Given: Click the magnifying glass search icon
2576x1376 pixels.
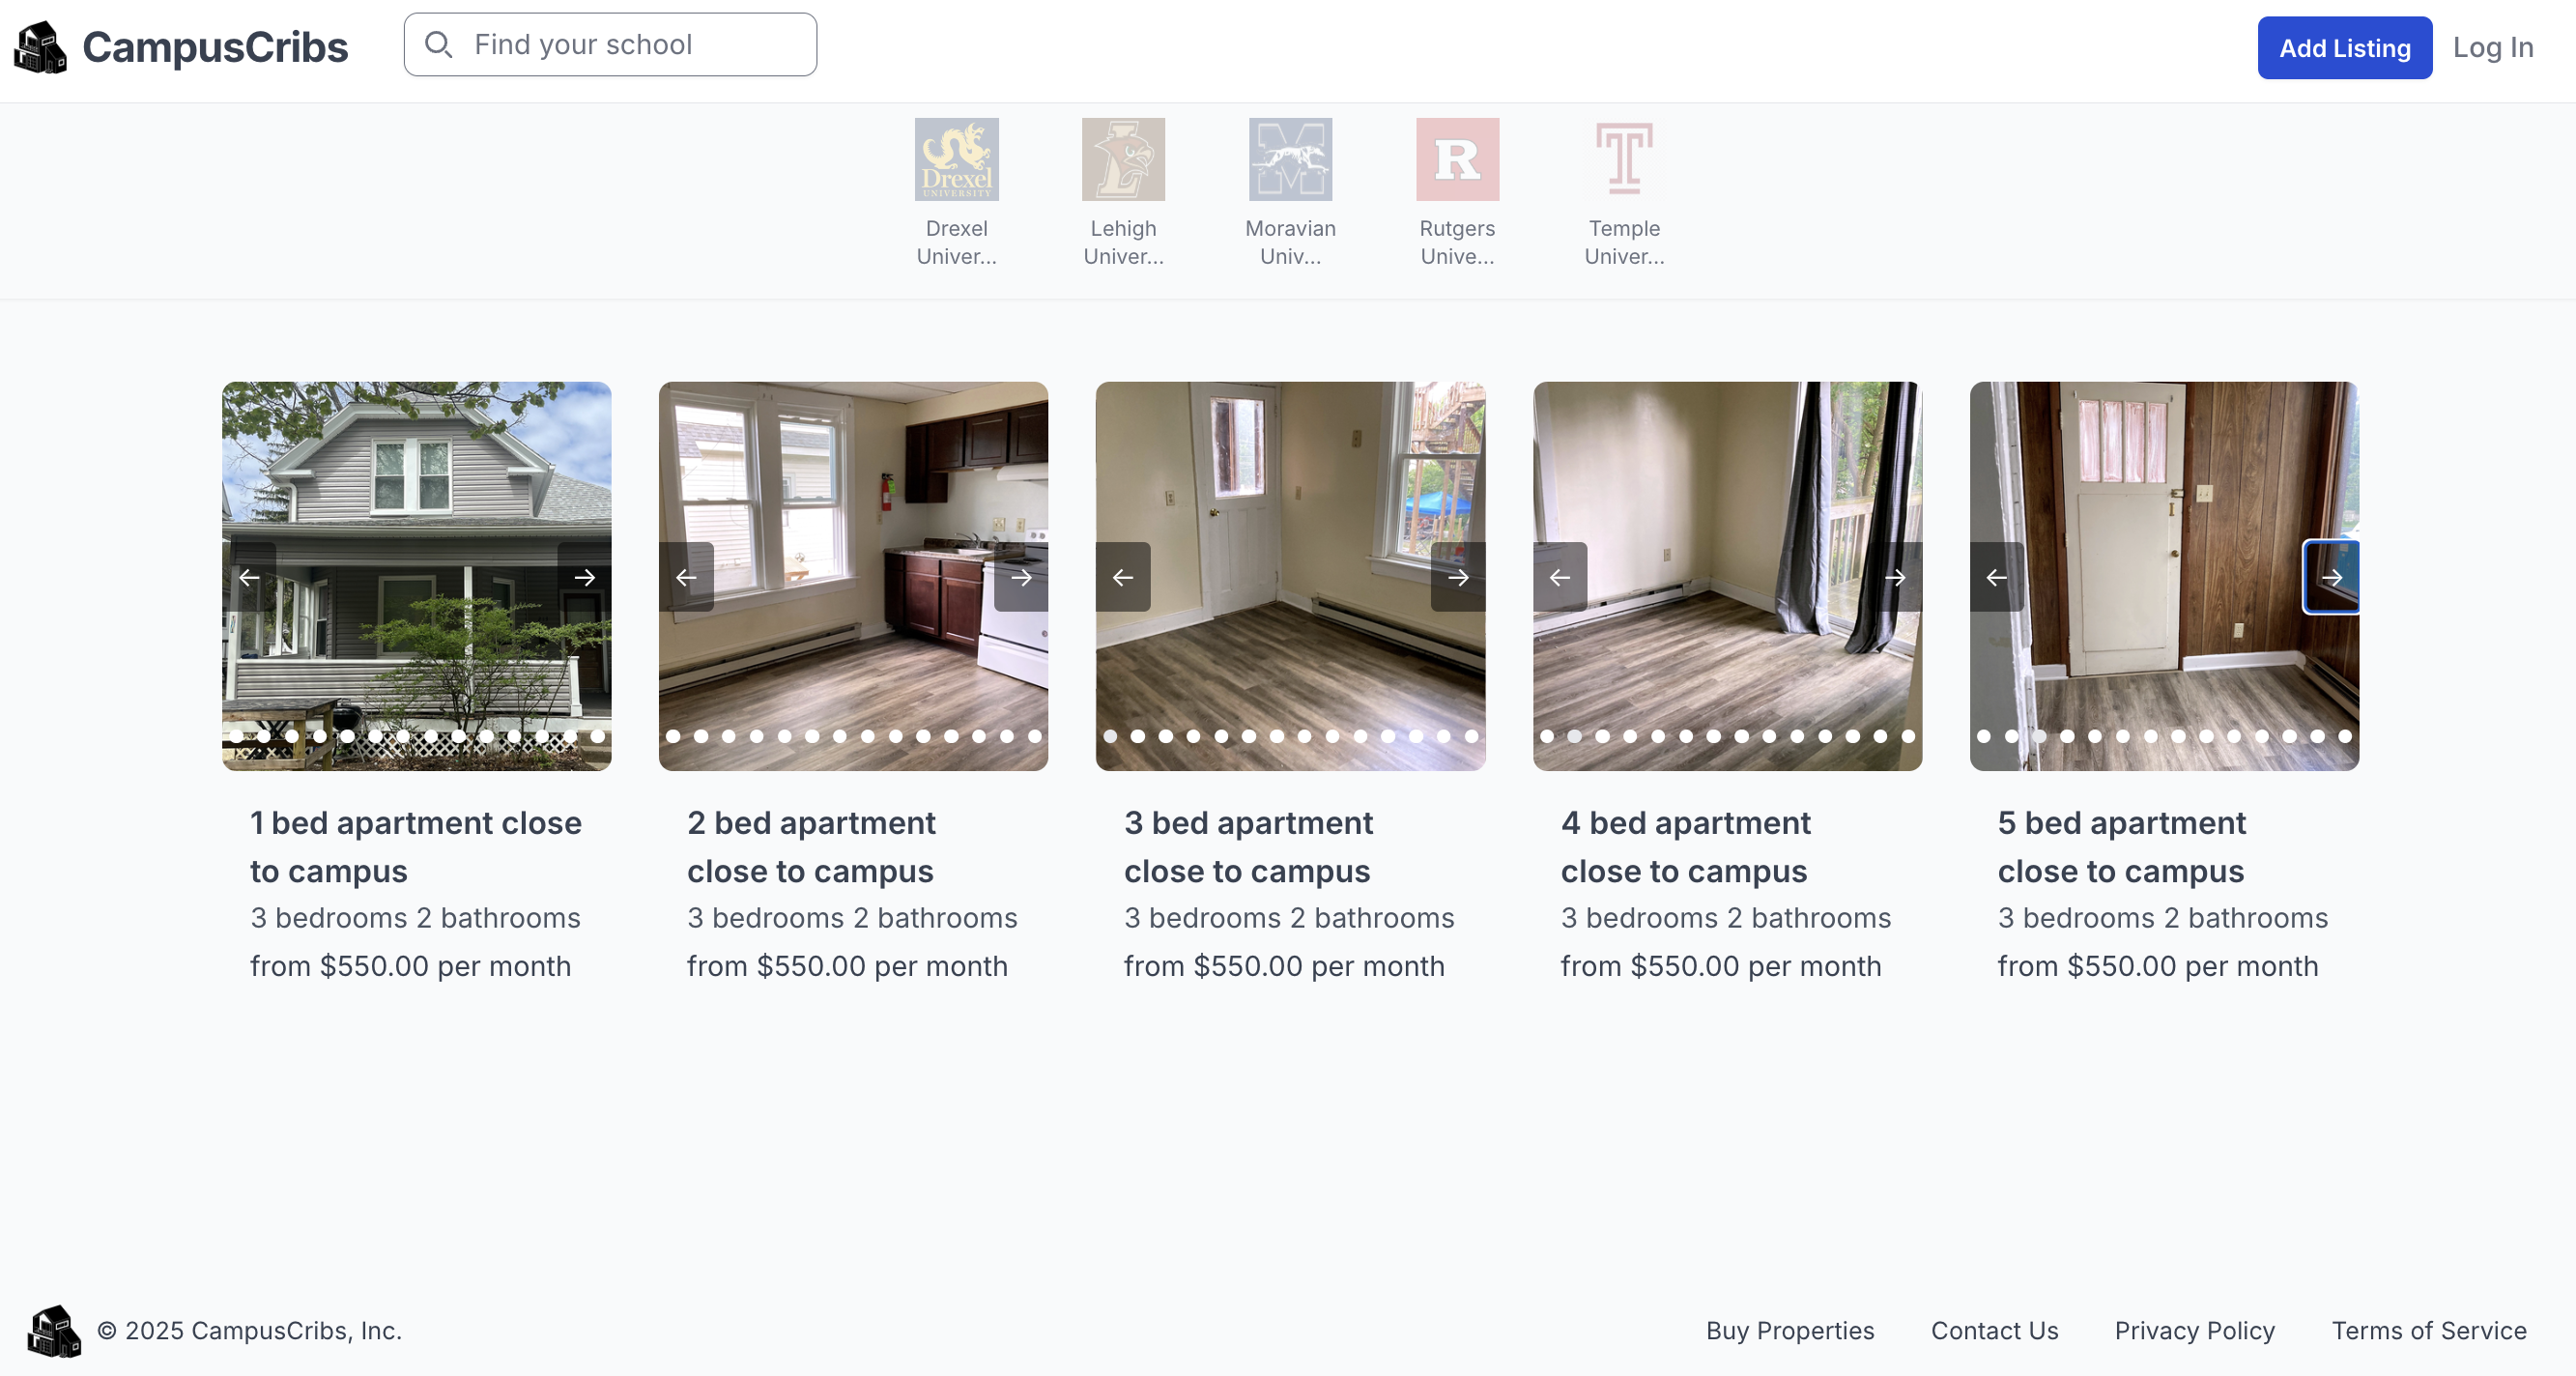Looking at the screenshot, I should click(x=438, y=44).
